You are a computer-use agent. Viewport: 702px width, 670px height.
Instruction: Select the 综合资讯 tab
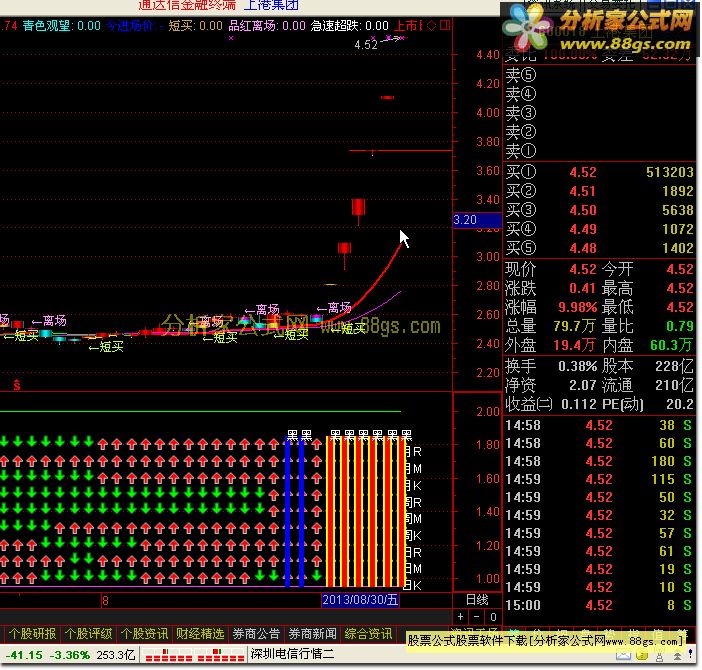click(x=368, y=634)
